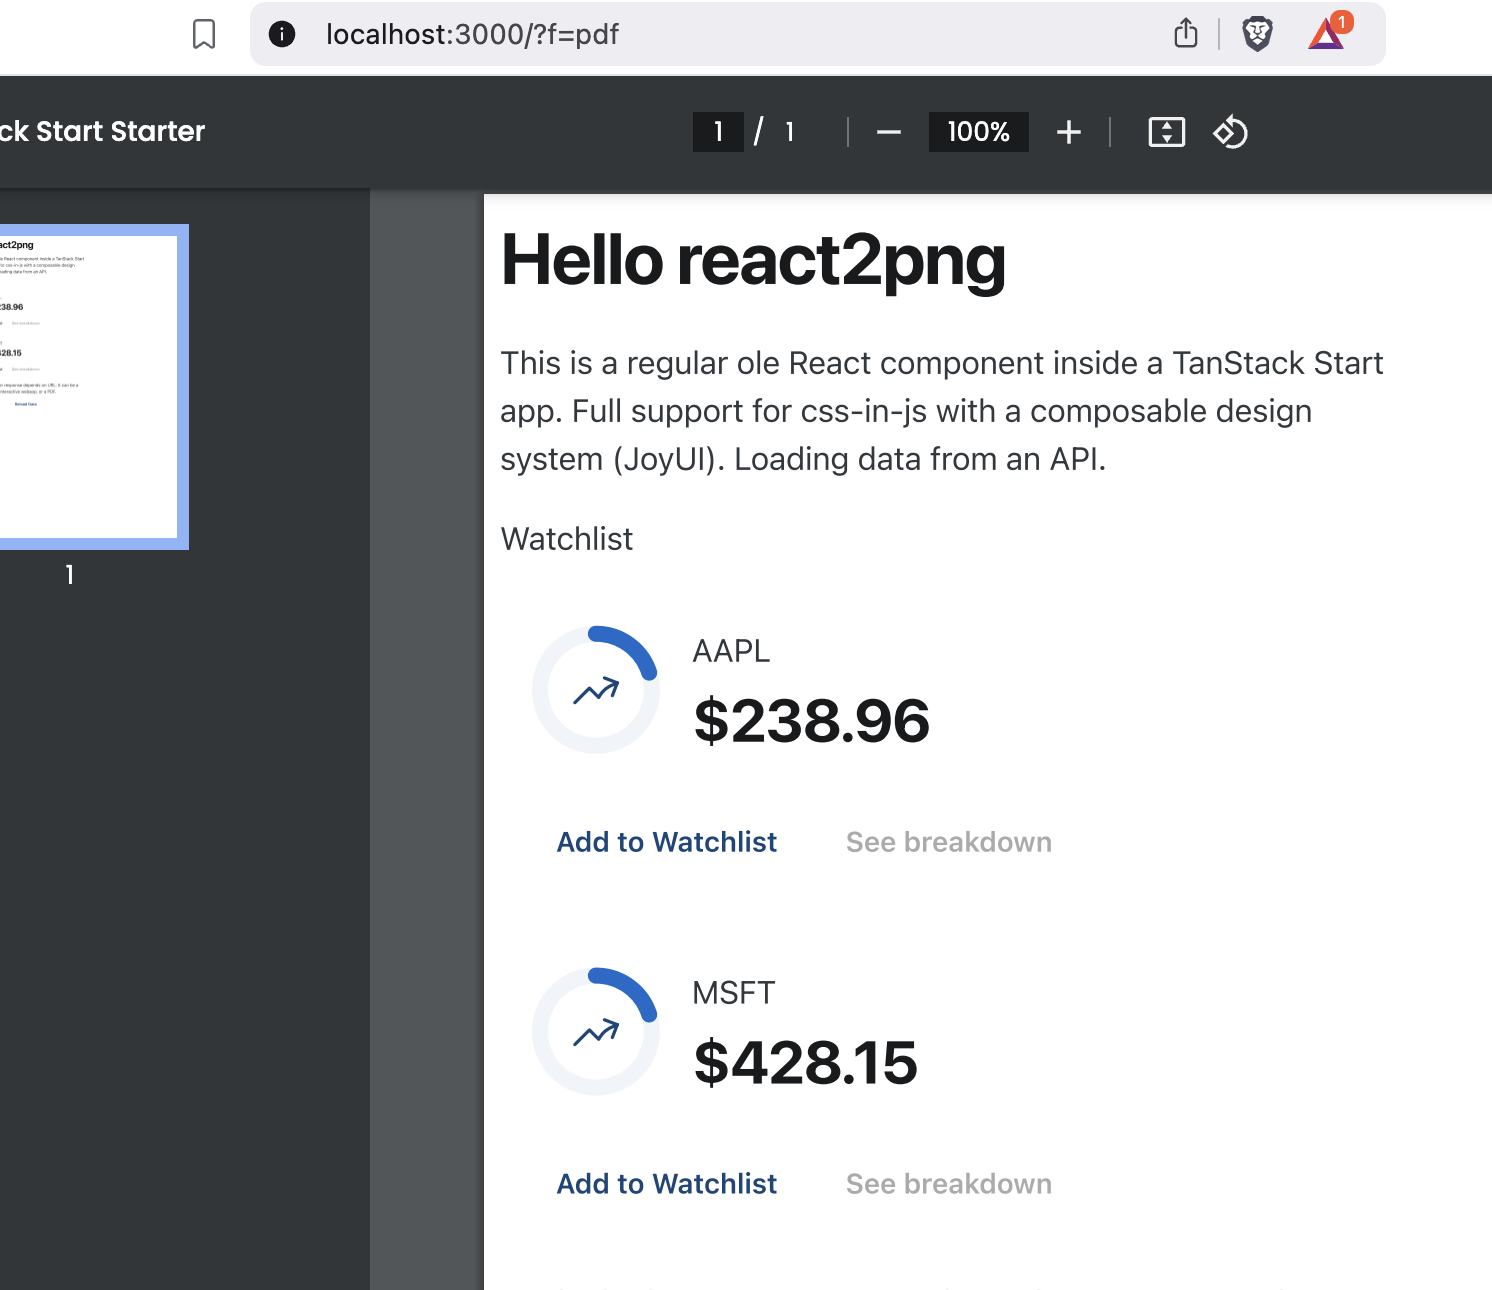Click the fit to page icon
This screenshot has height=1290, width=1492.
[x=1167, y=132]
